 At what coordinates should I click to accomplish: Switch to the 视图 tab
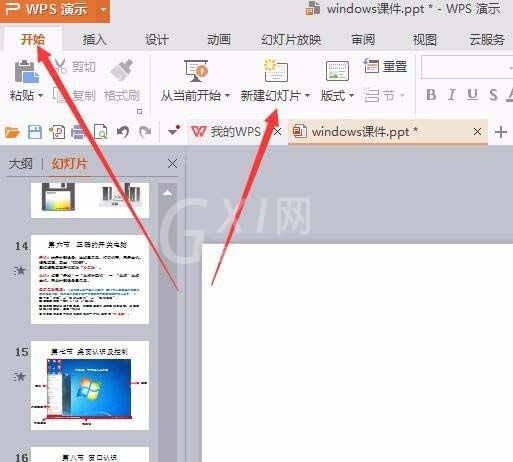point(425,40)
